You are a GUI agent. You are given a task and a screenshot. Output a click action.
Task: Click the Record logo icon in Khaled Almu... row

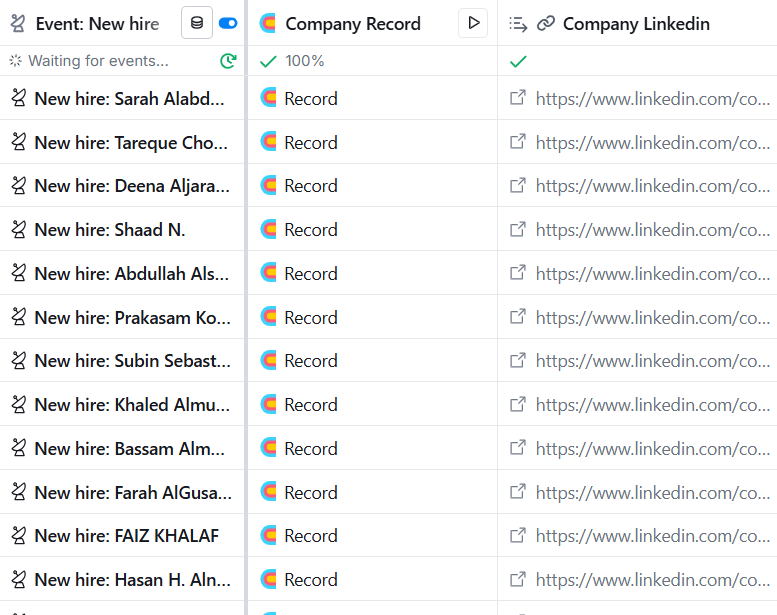[268, 403]
